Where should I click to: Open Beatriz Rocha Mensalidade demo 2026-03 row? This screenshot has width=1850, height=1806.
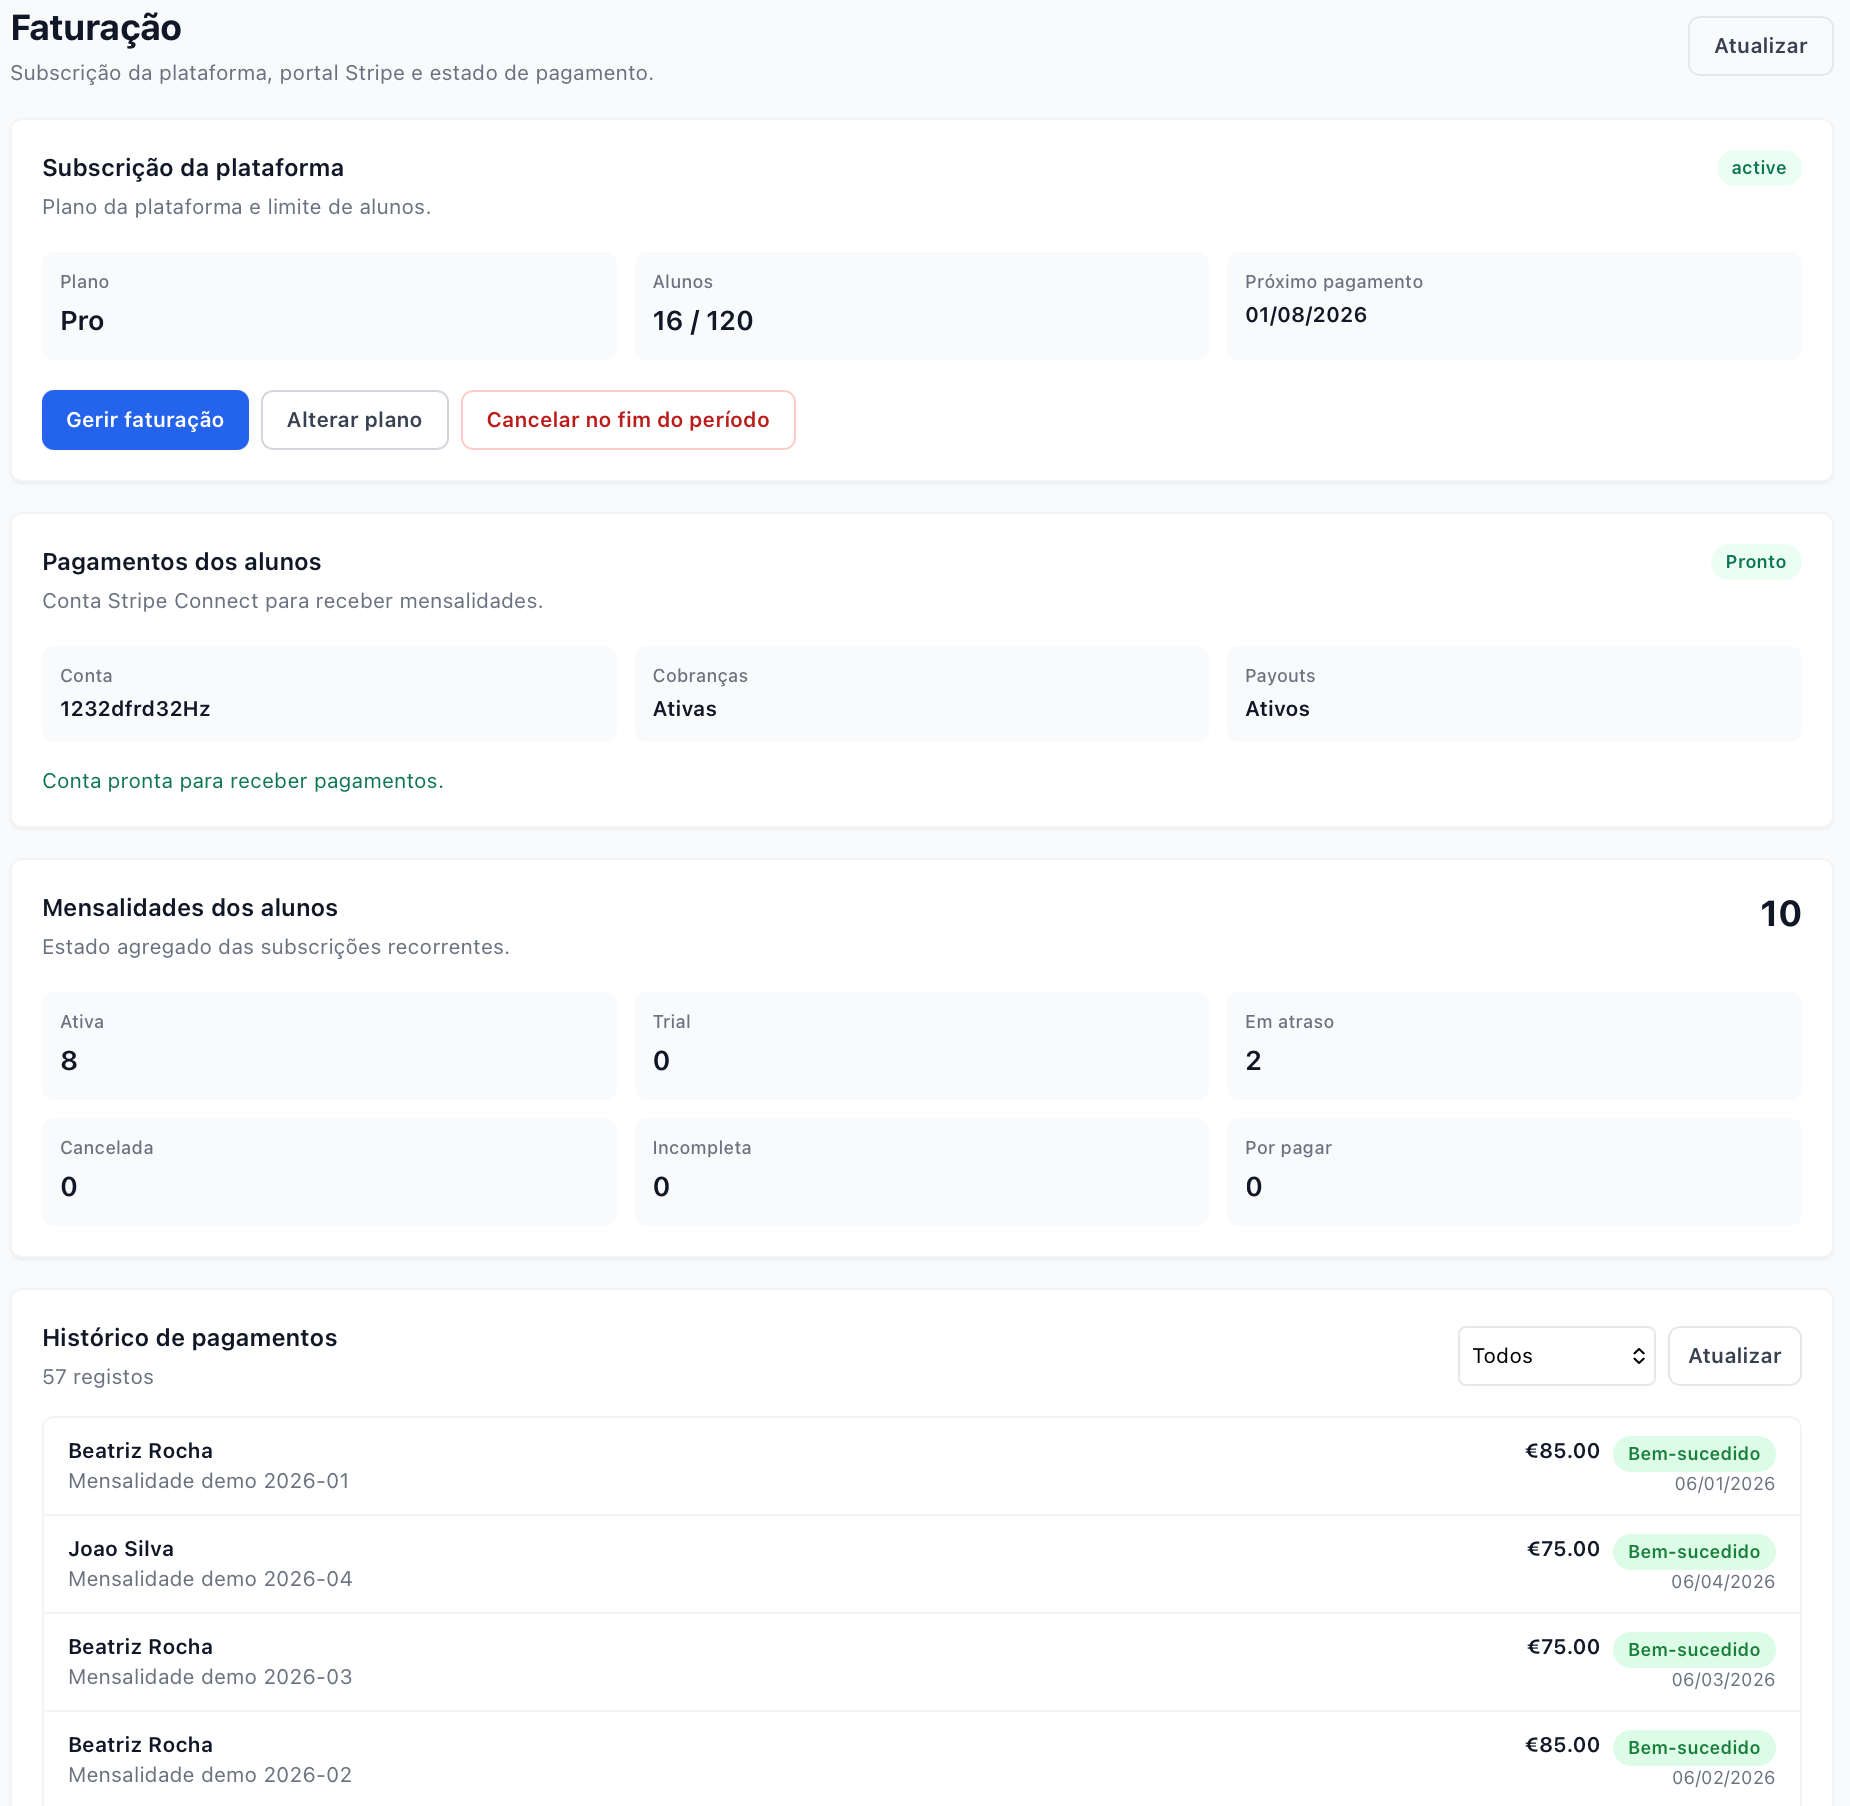click(x=921, y=1662)
